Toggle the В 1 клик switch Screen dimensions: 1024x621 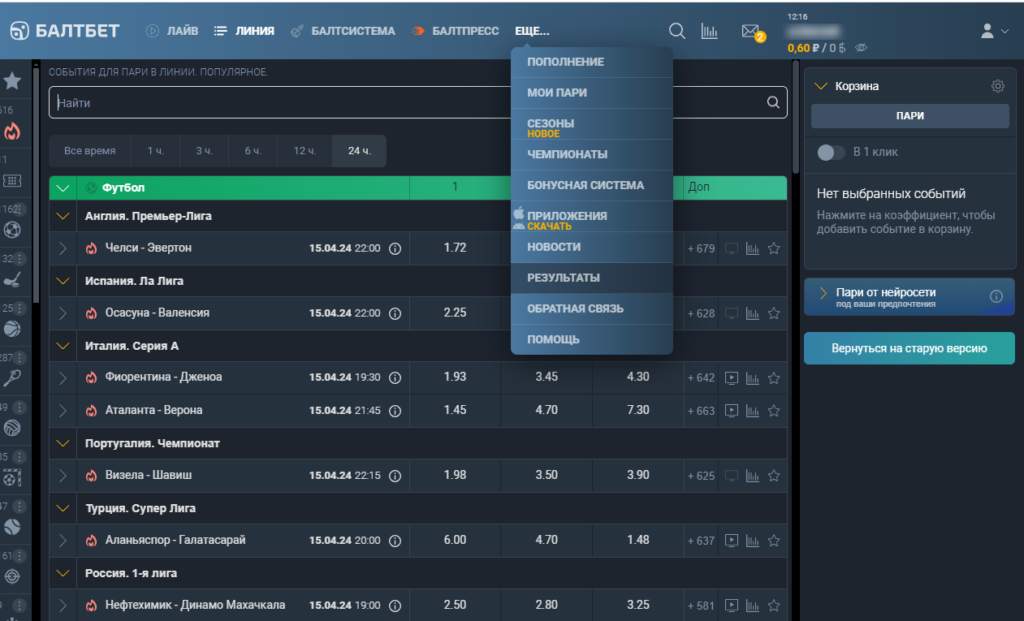pos(830,152)
